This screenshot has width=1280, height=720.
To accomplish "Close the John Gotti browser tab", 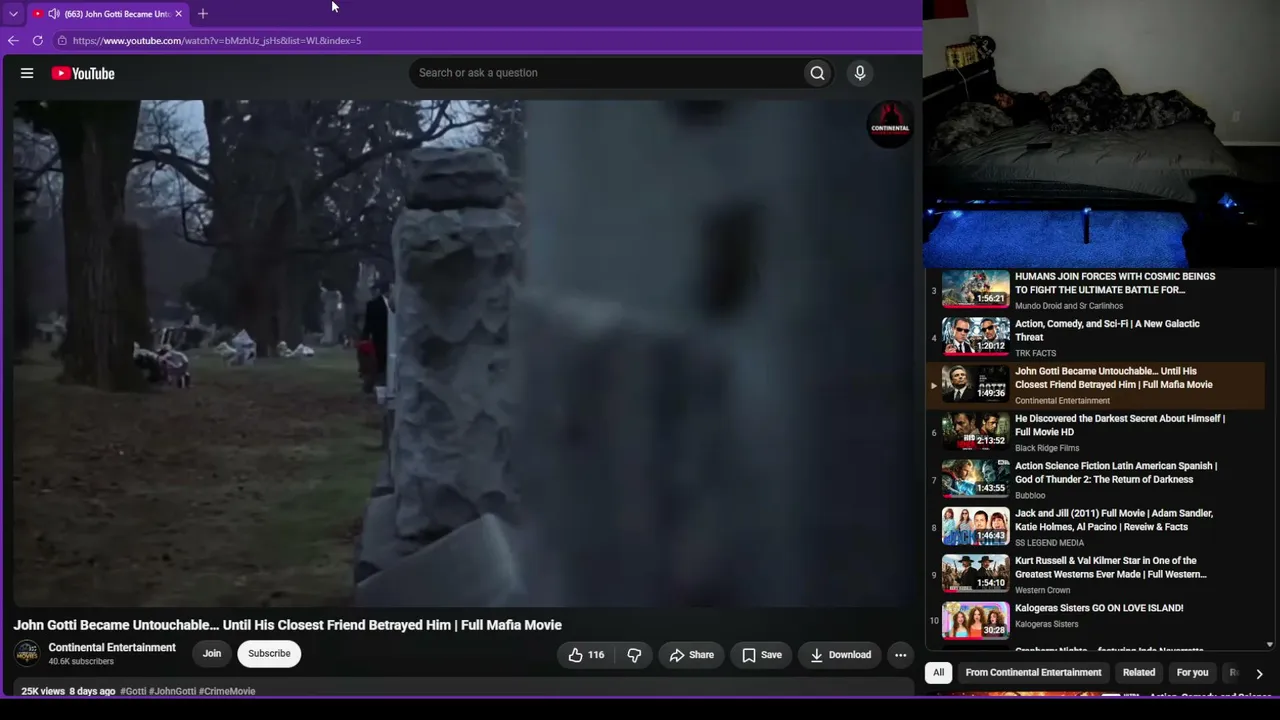I will (x=178, y=14).
